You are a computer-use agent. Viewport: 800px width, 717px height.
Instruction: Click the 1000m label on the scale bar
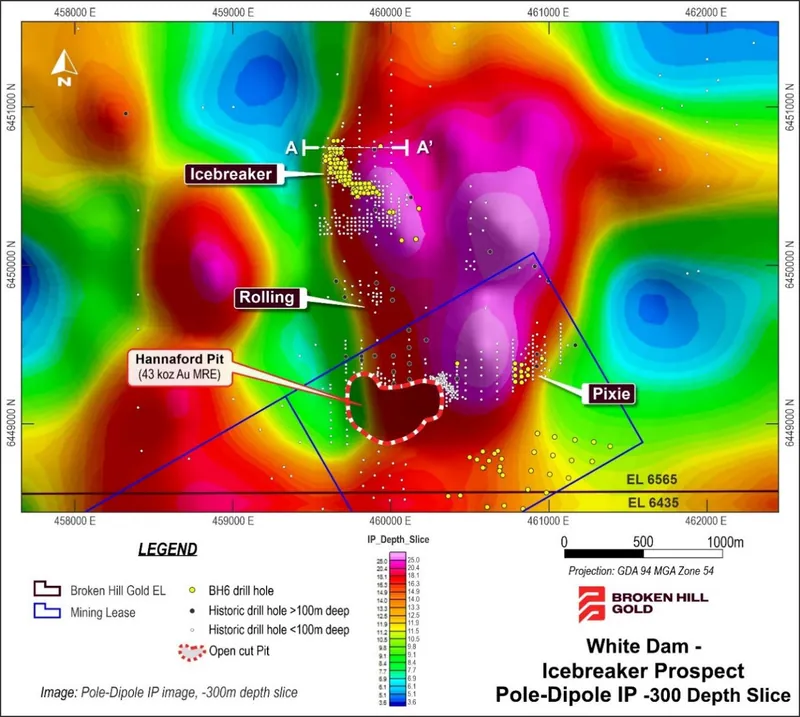(x=725, y=541)
